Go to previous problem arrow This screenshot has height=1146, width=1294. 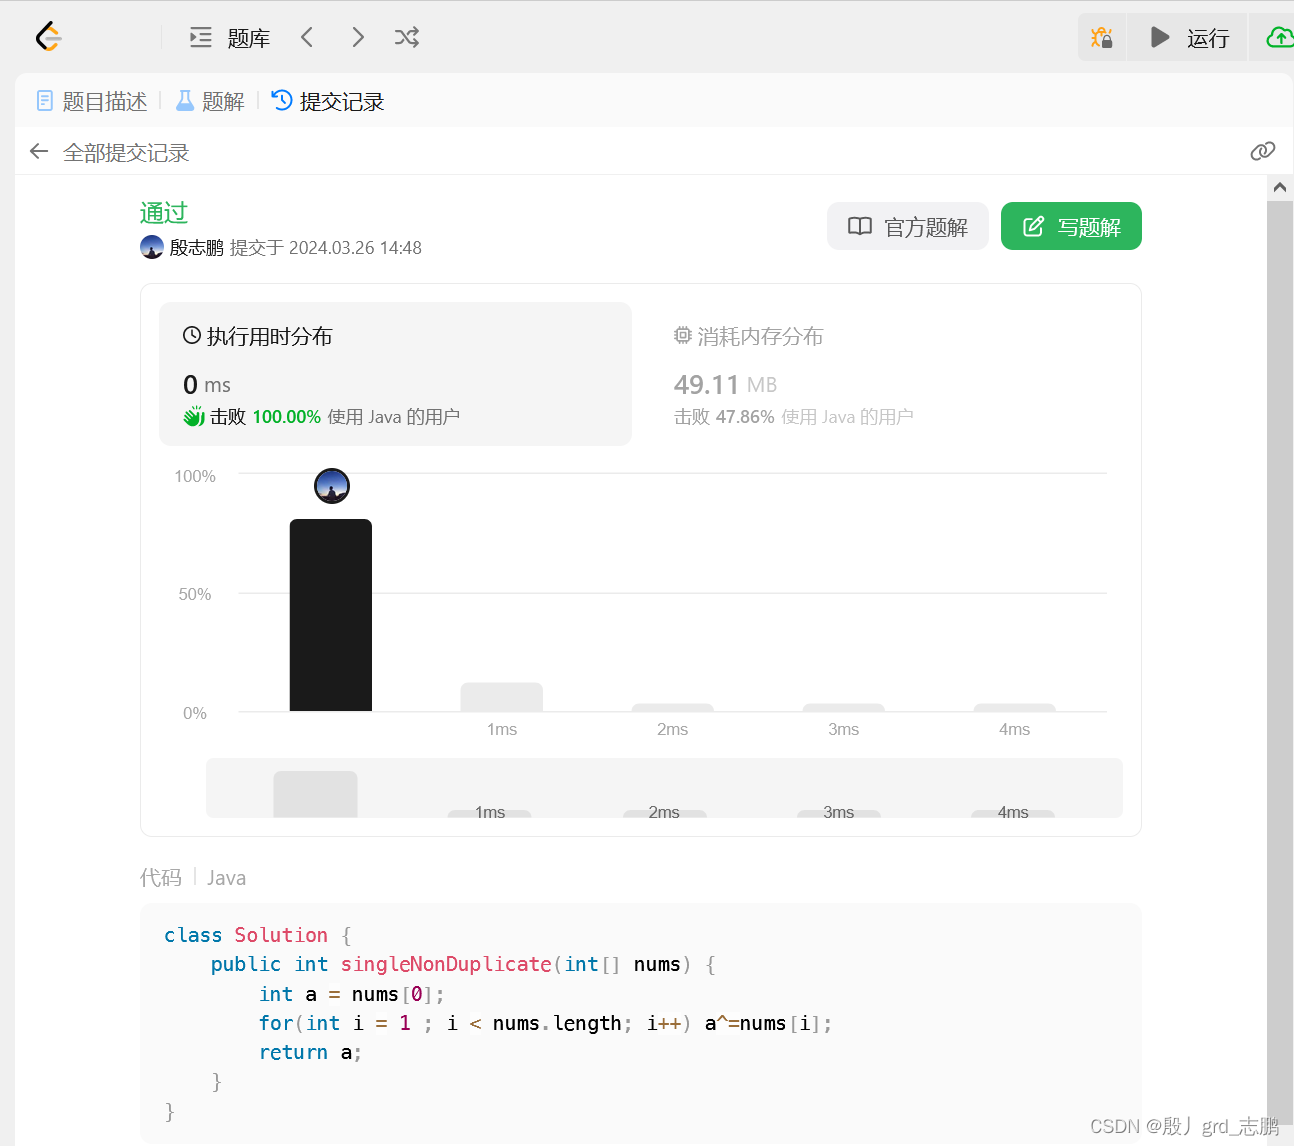[x=307, y=37]
